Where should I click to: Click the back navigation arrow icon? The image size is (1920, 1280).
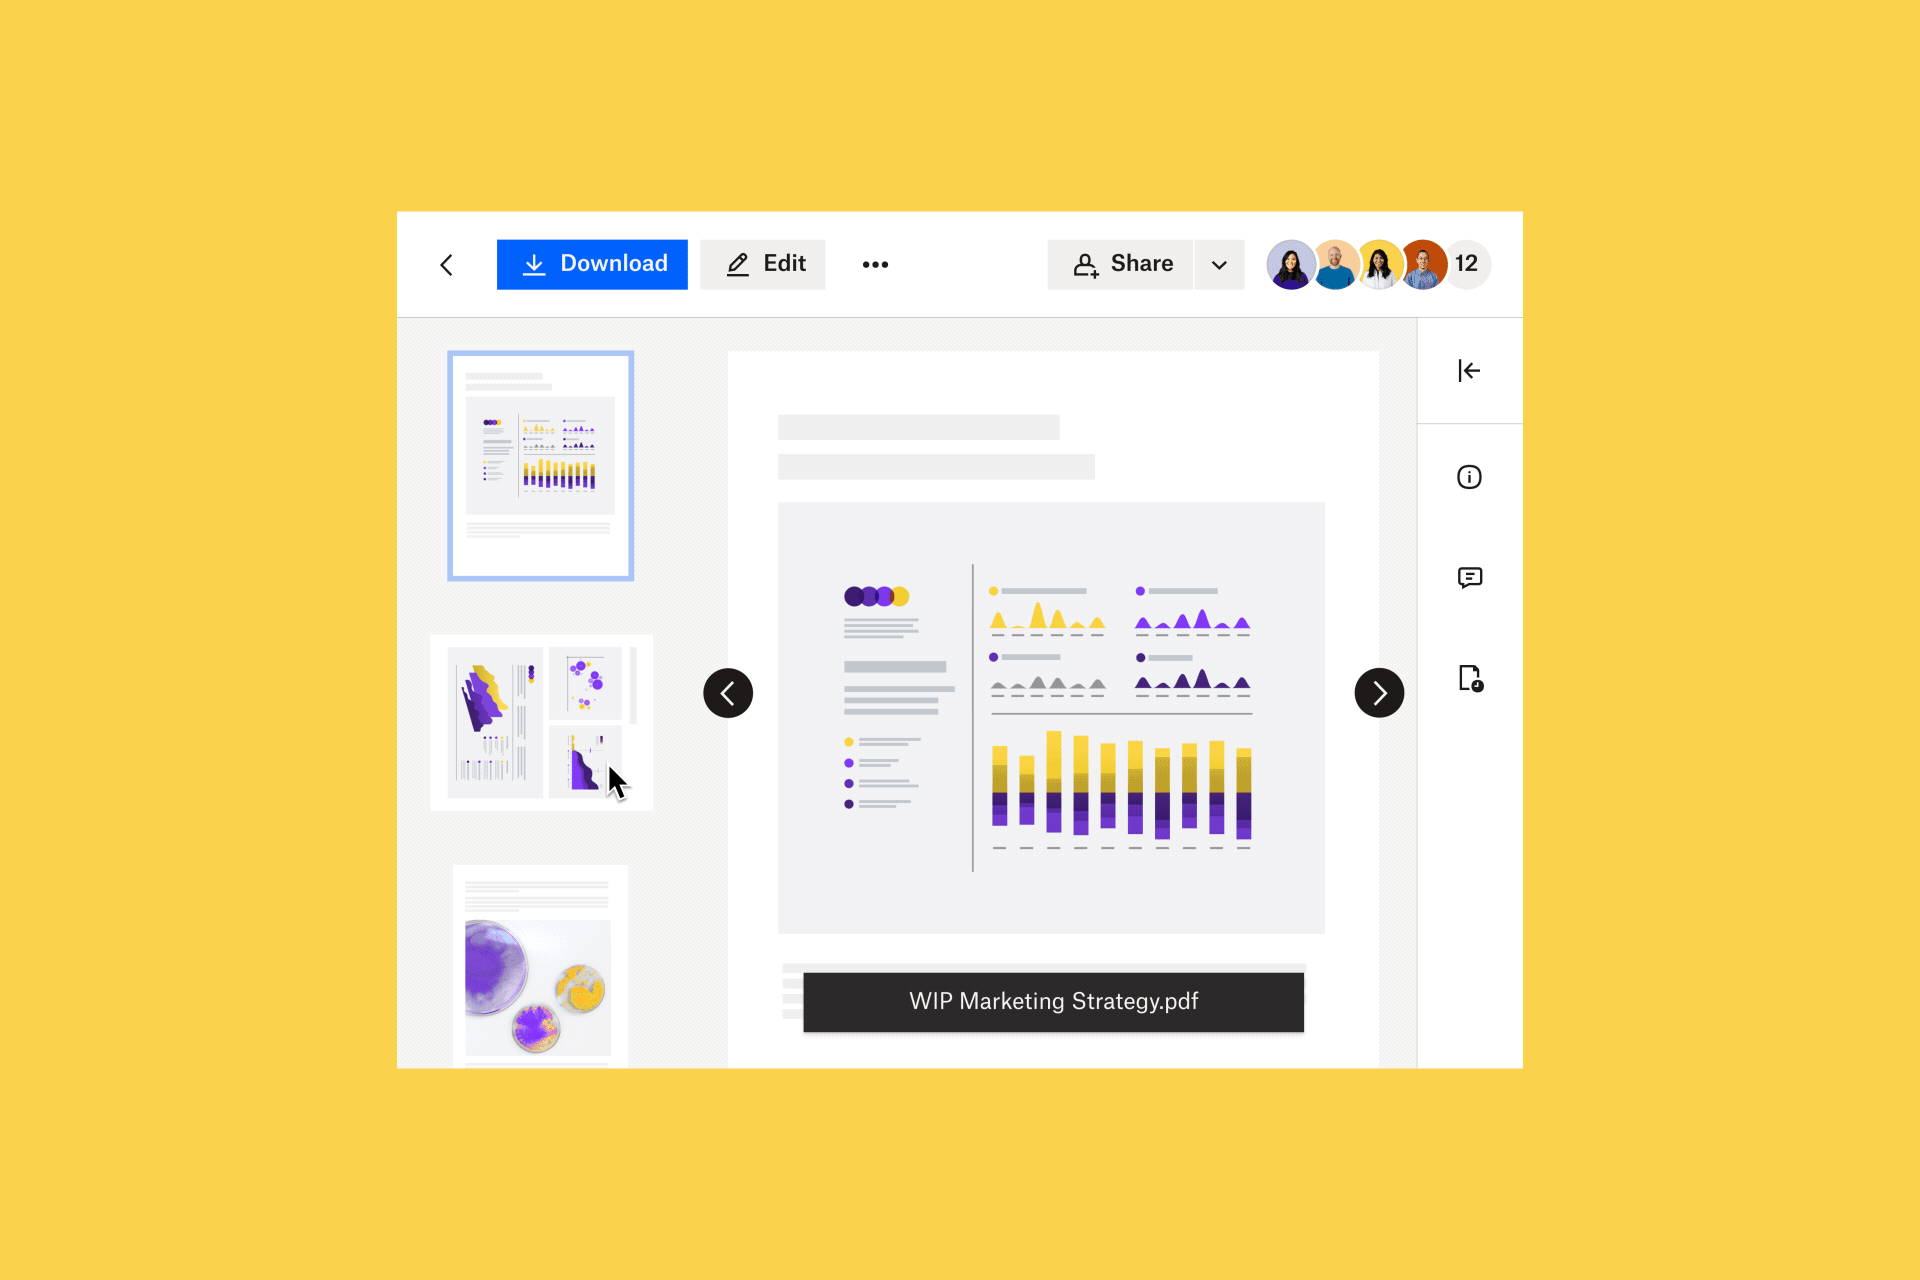(446, 264)
